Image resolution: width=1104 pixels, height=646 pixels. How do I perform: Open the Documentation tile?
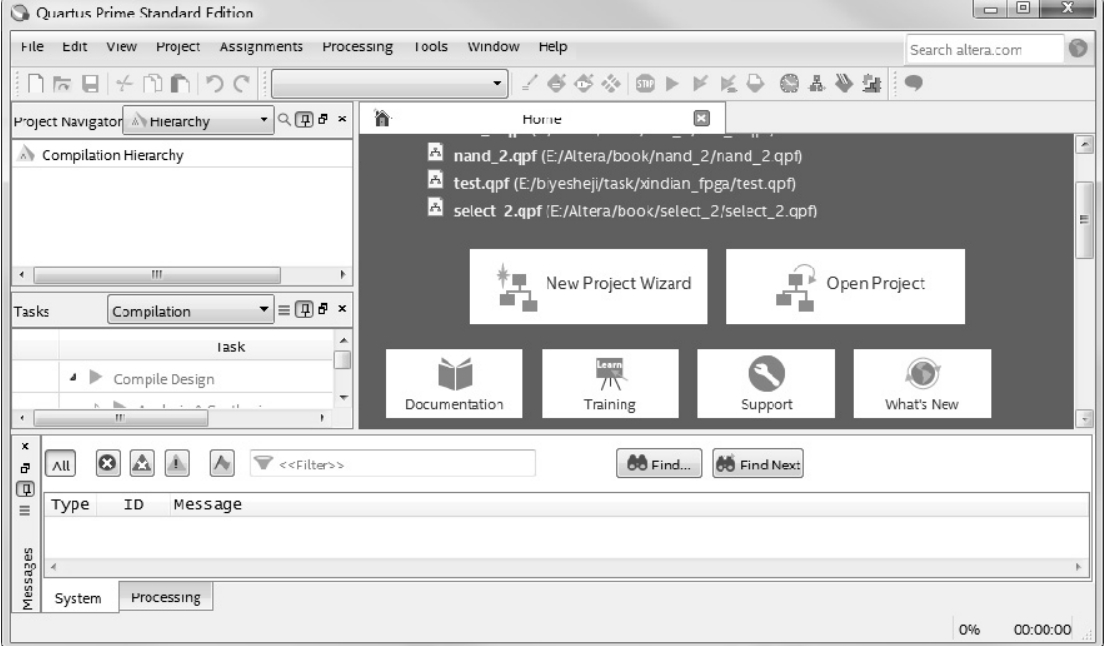coord(454,384)
